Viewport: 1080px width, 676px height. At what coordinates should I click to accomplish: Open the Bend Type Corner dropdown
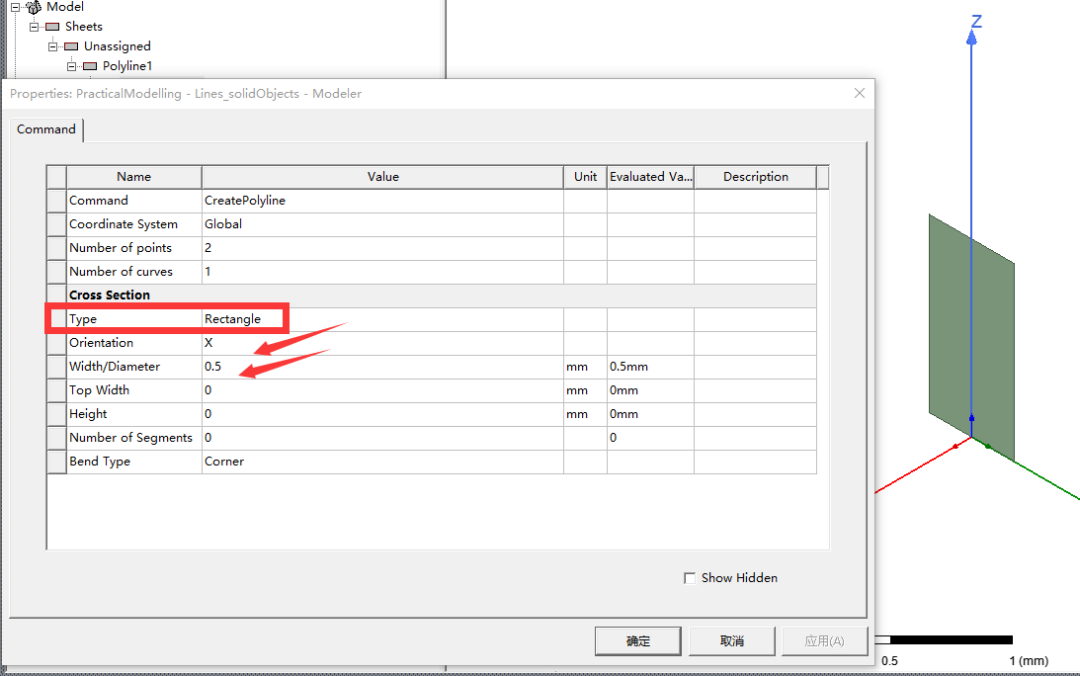382,462
